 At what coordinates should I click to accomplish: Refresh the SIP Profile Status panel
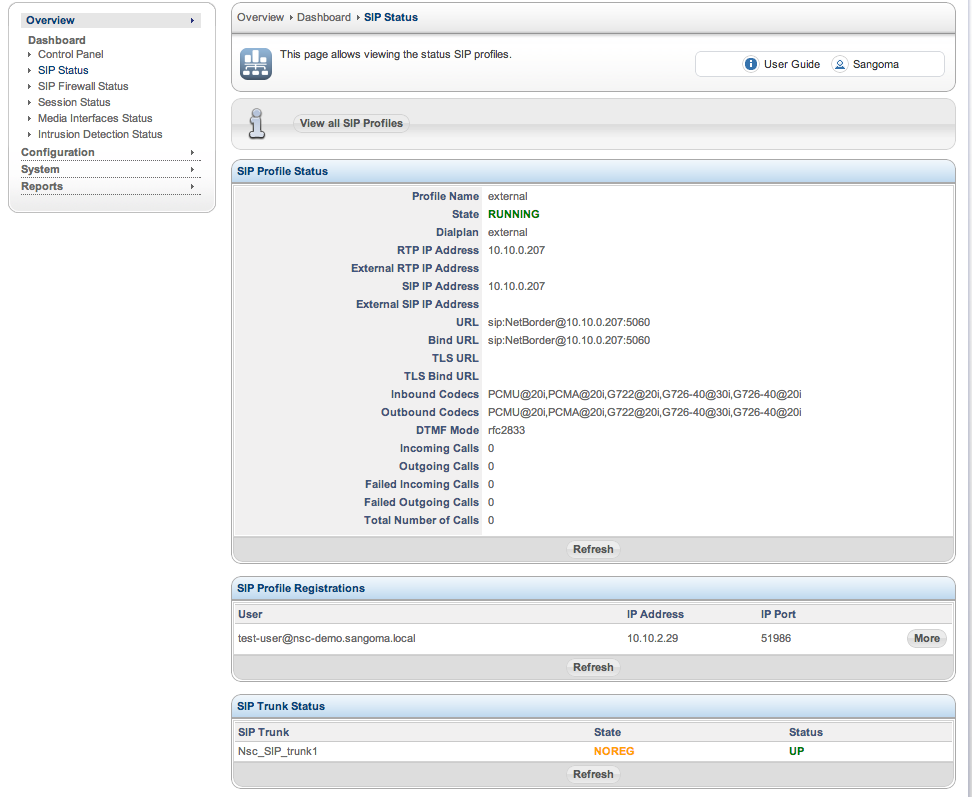click(593, 550)
